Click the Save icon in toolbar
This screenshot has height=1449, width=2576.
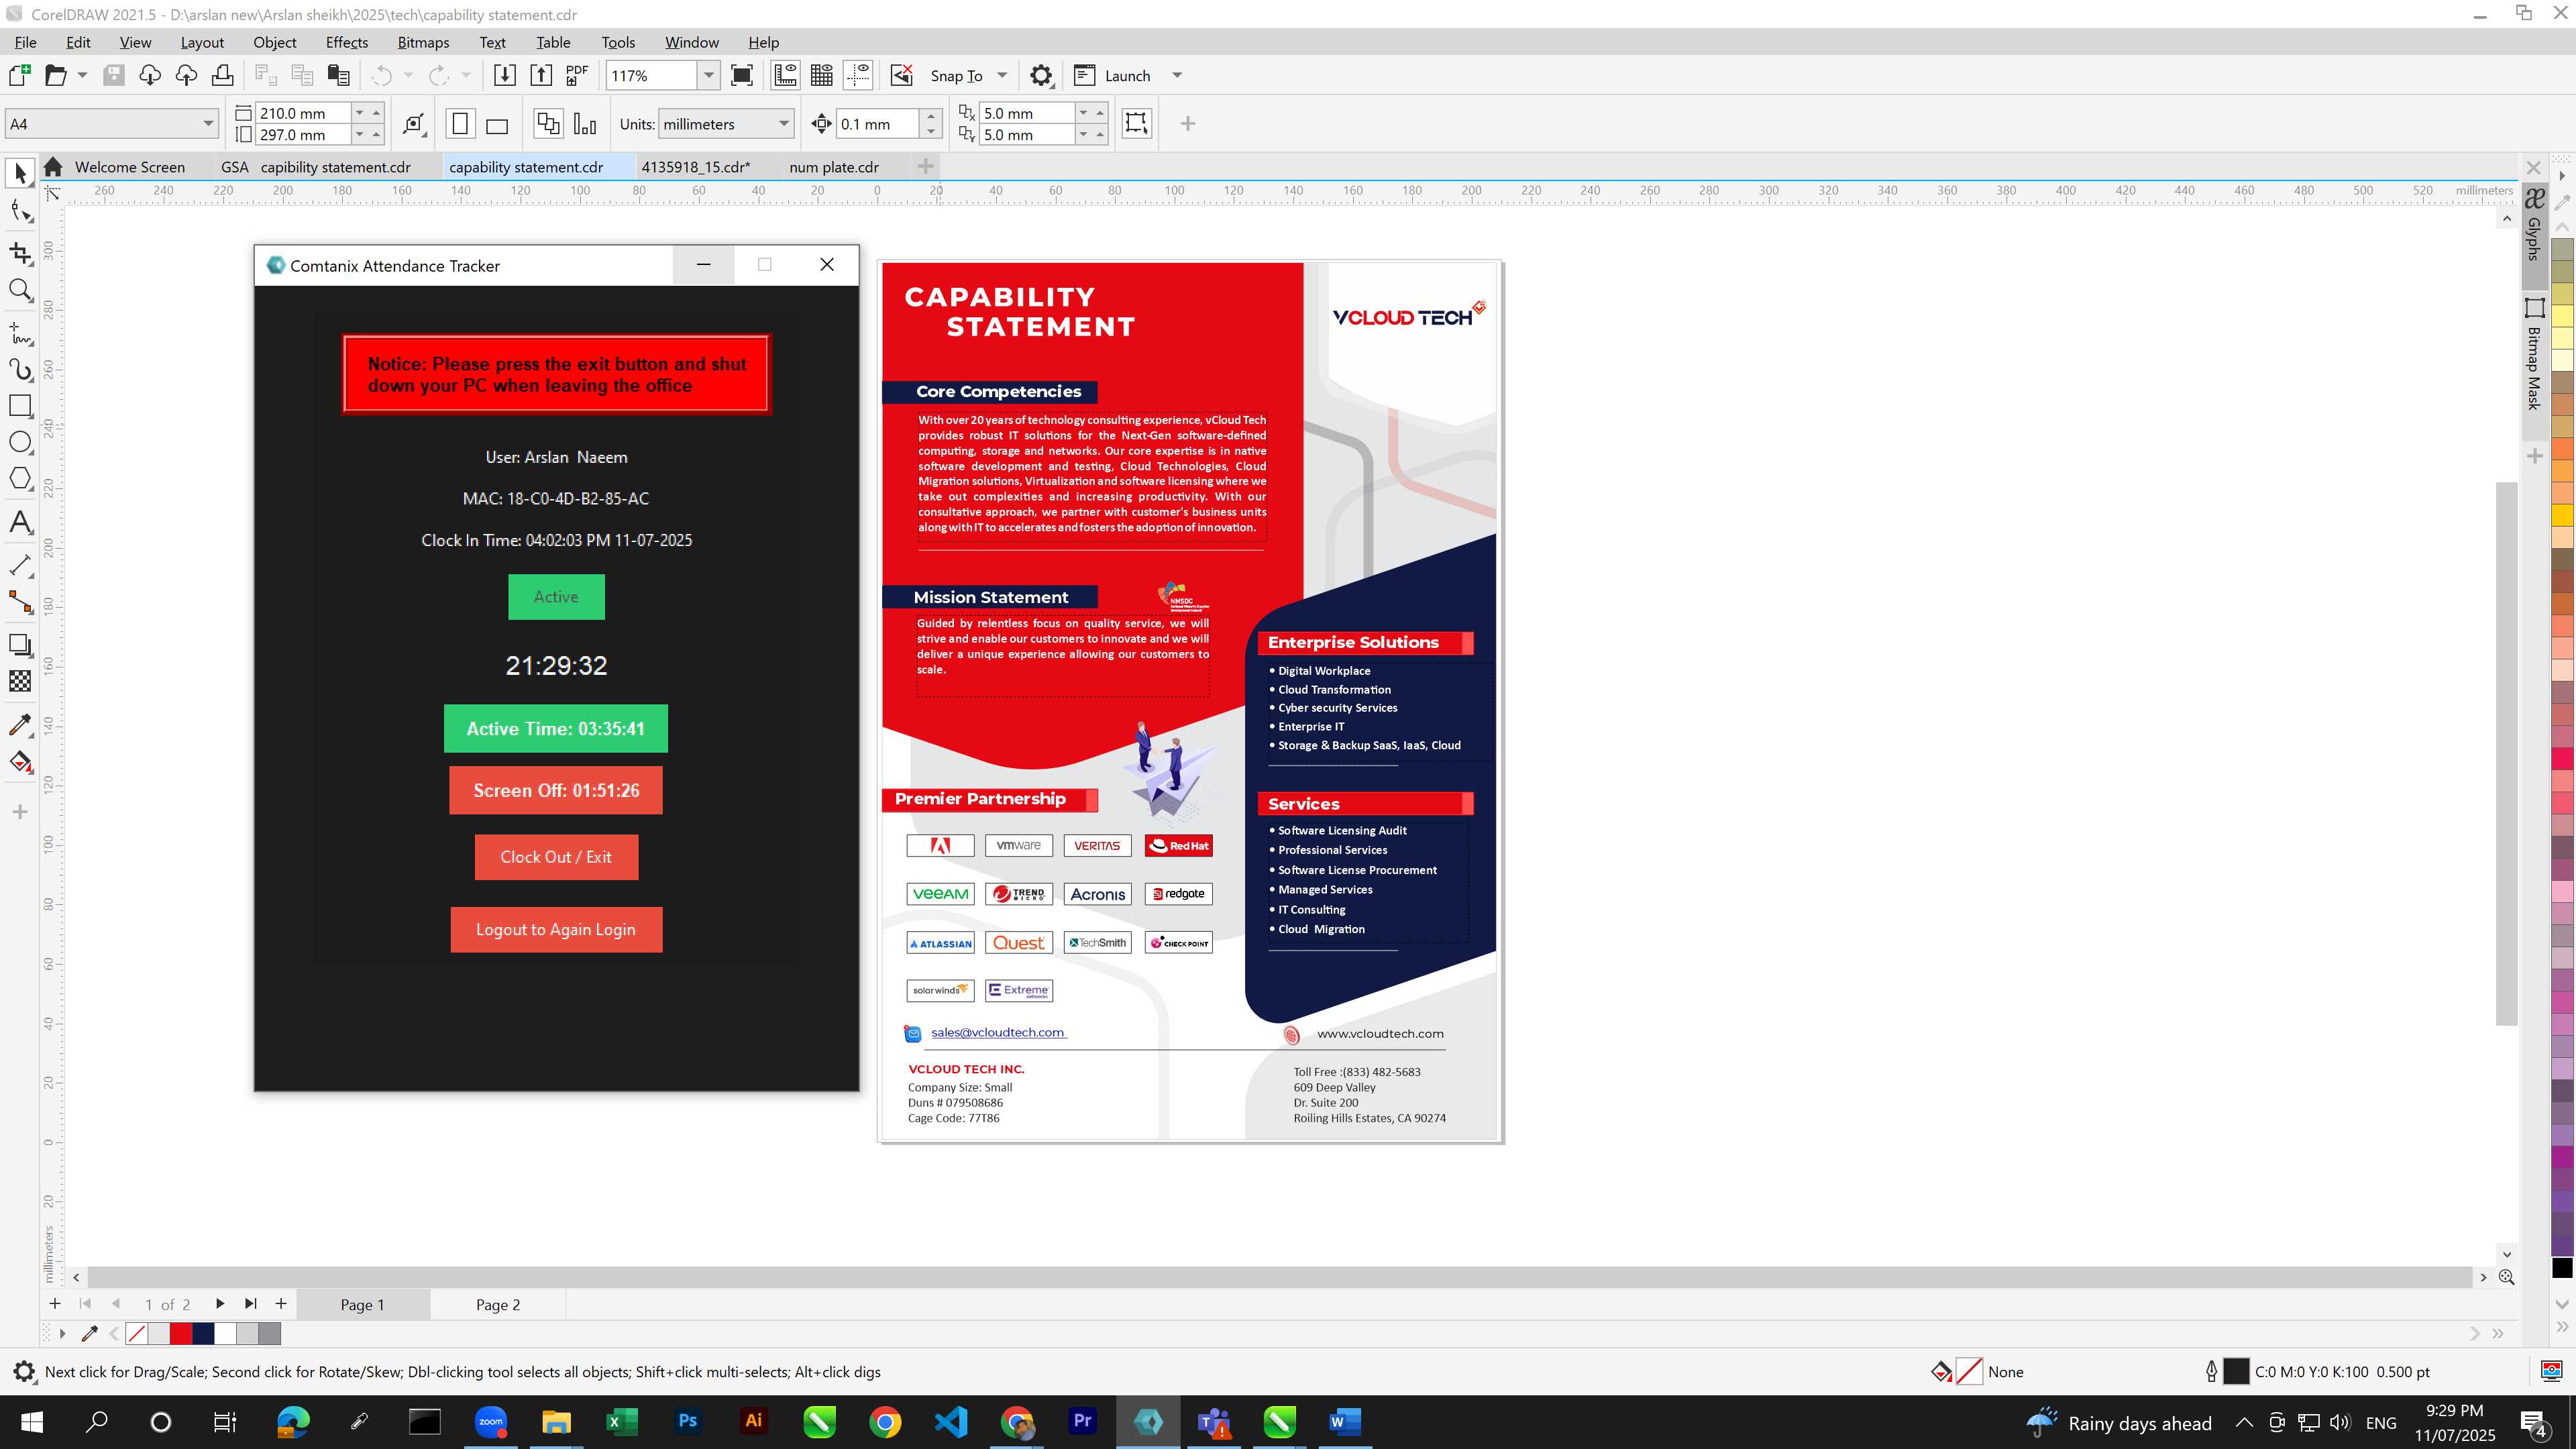tap(114, 75)
